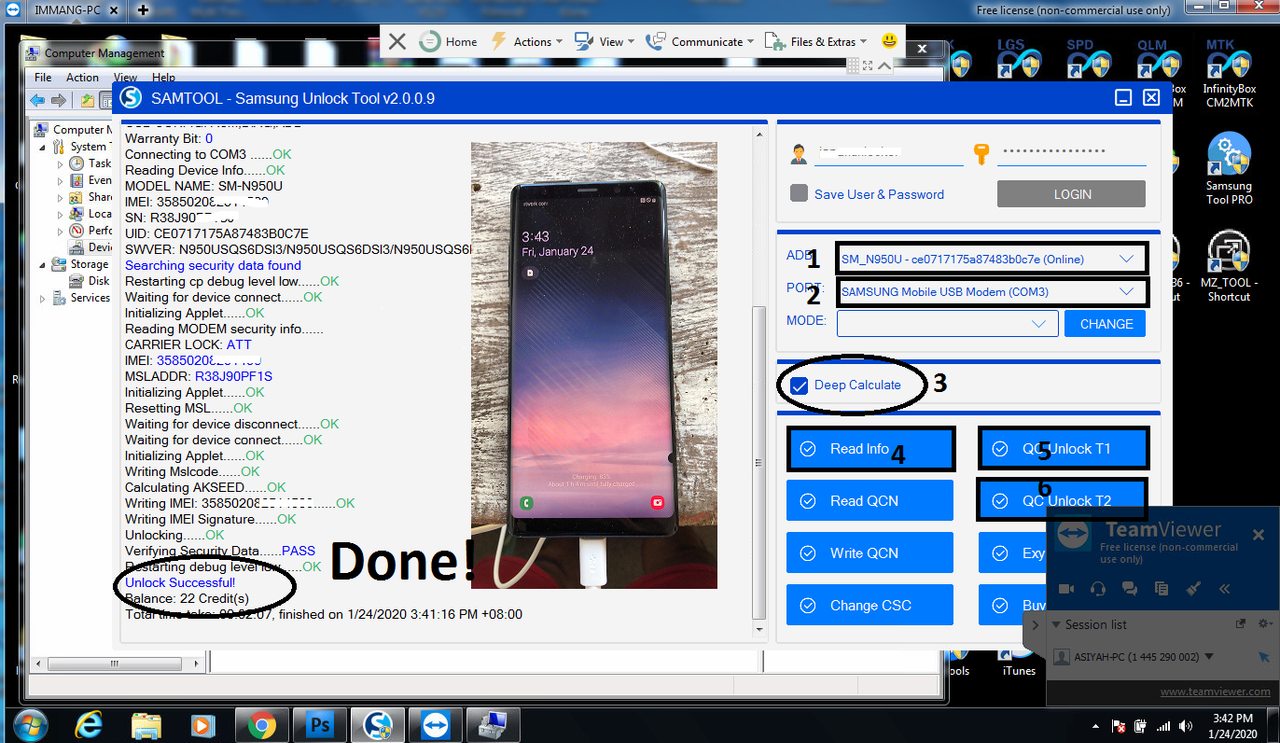Open file box icon in TeamViewer panel

click(x=1161, y=589)
